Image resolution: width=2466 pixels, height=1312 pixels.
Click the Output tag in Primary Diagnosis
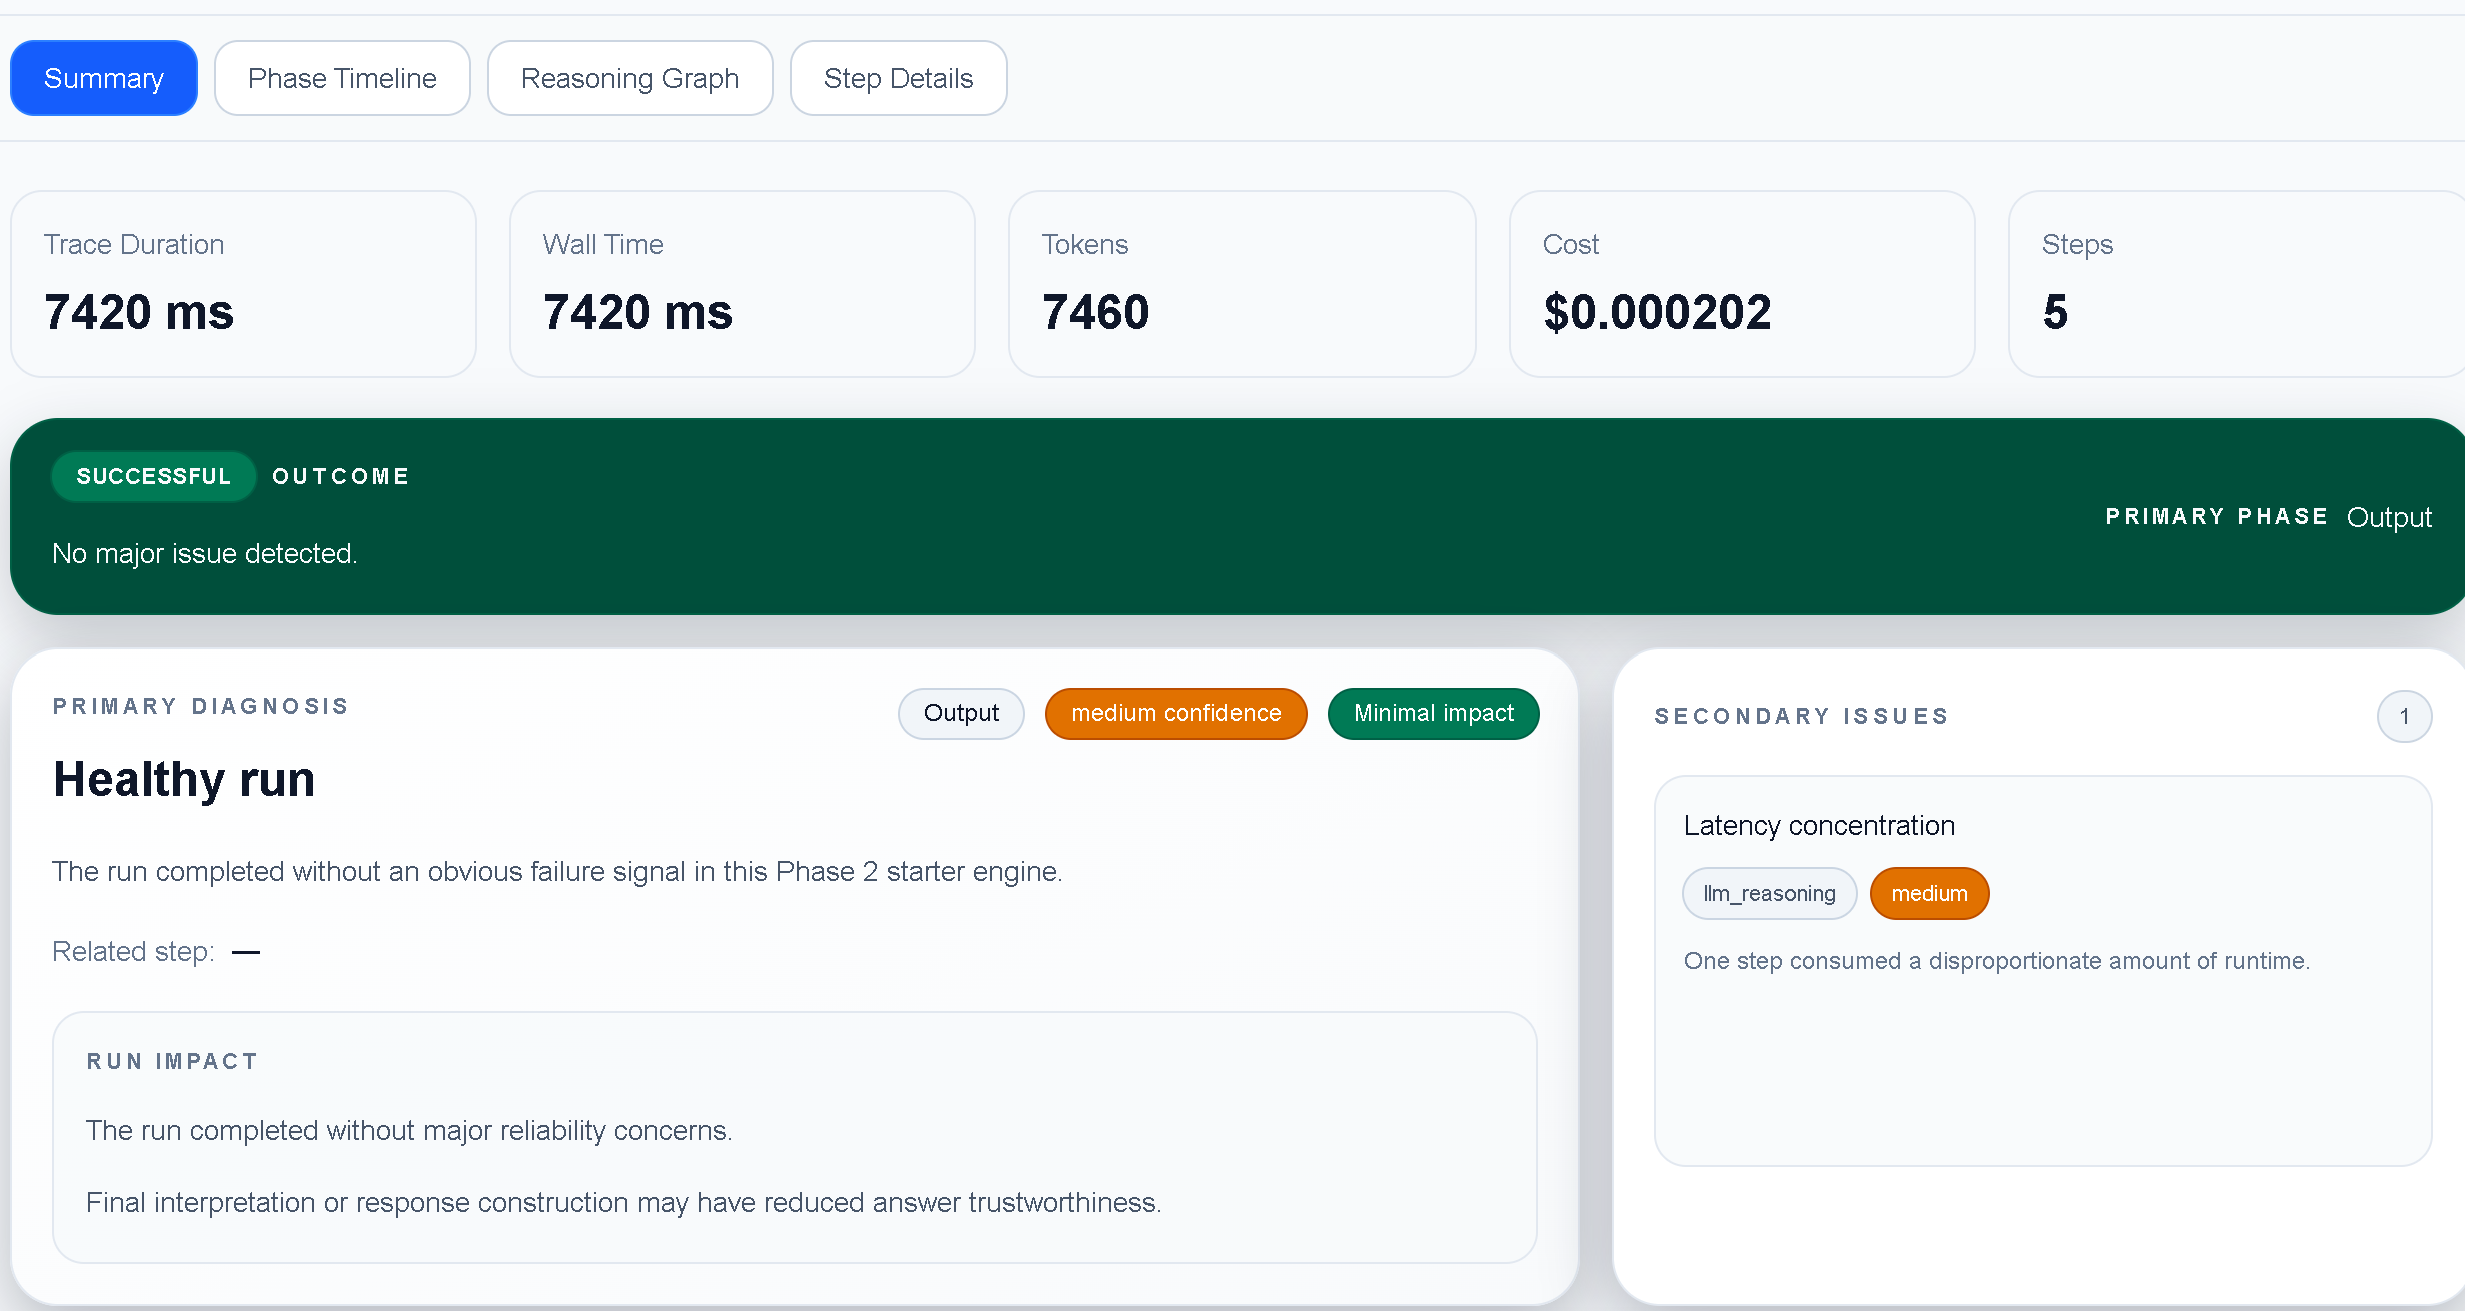[x=961, y=713]
